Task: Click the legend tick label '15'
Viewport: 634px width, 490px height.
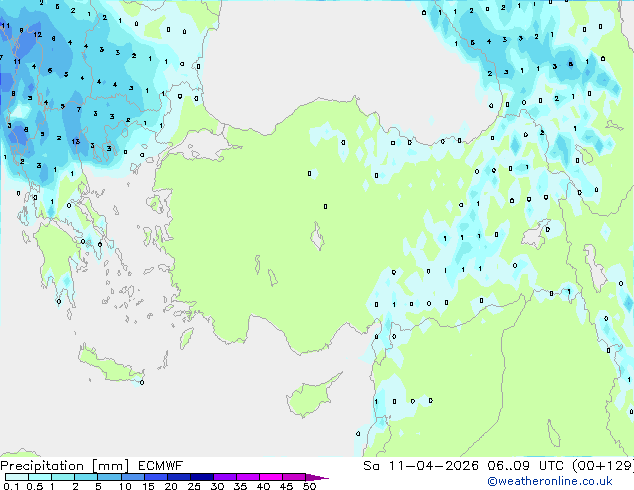Action: click(x=148, y=486)
